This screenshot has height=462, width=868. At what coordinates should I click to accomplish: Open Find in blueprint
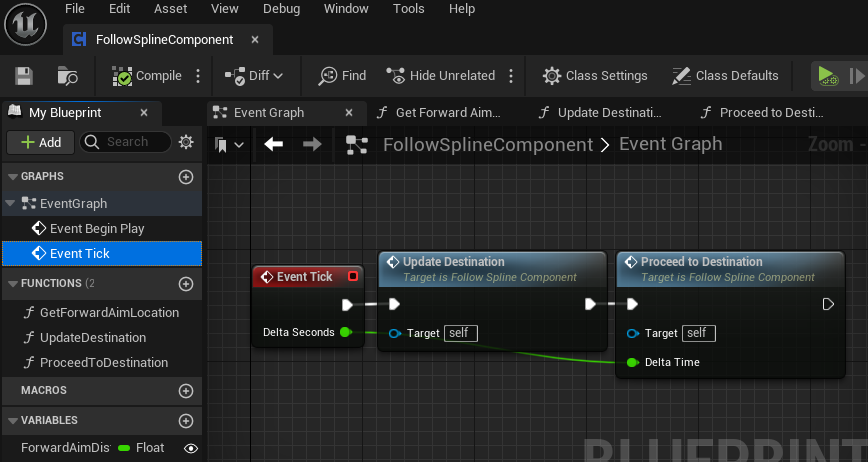342,76
